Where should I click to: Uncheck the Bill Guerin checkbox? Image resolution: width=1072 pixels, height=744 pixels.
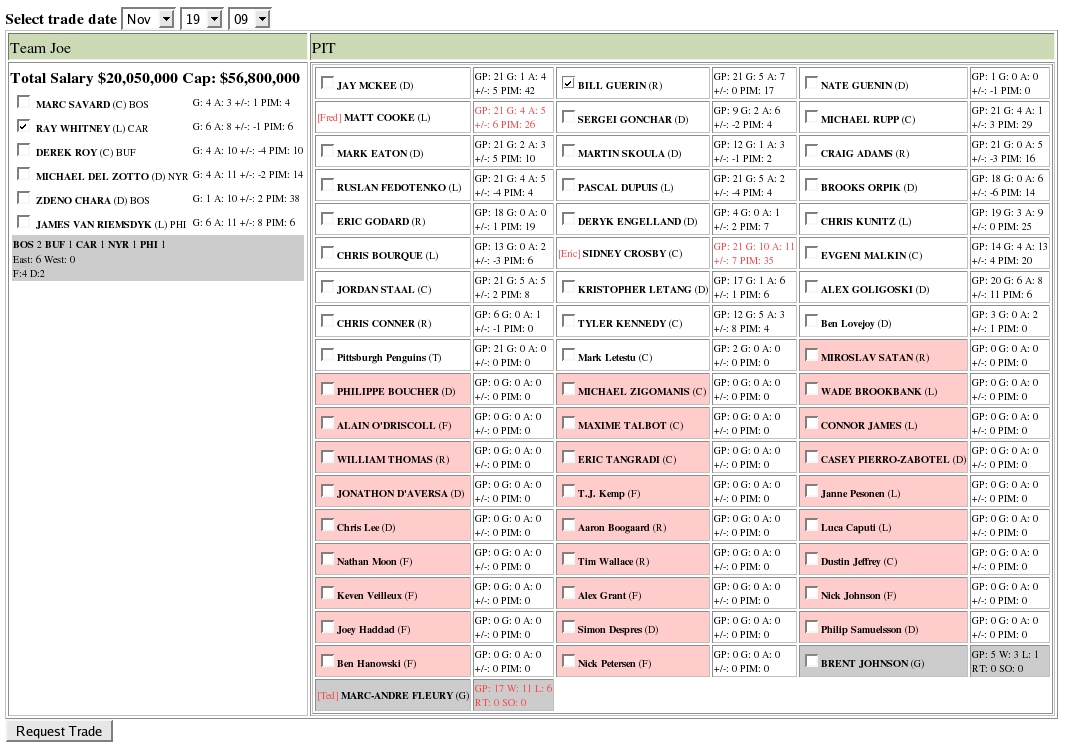pos(568,83)
